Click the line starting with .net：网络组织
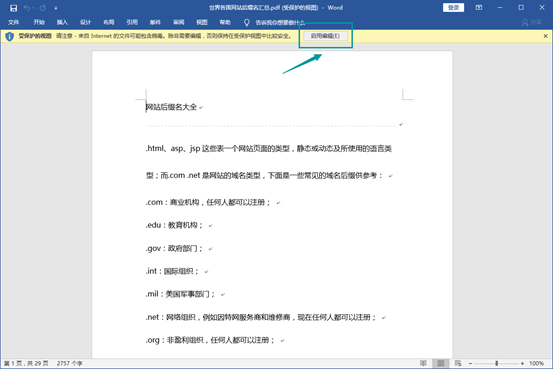 (261, 317)
